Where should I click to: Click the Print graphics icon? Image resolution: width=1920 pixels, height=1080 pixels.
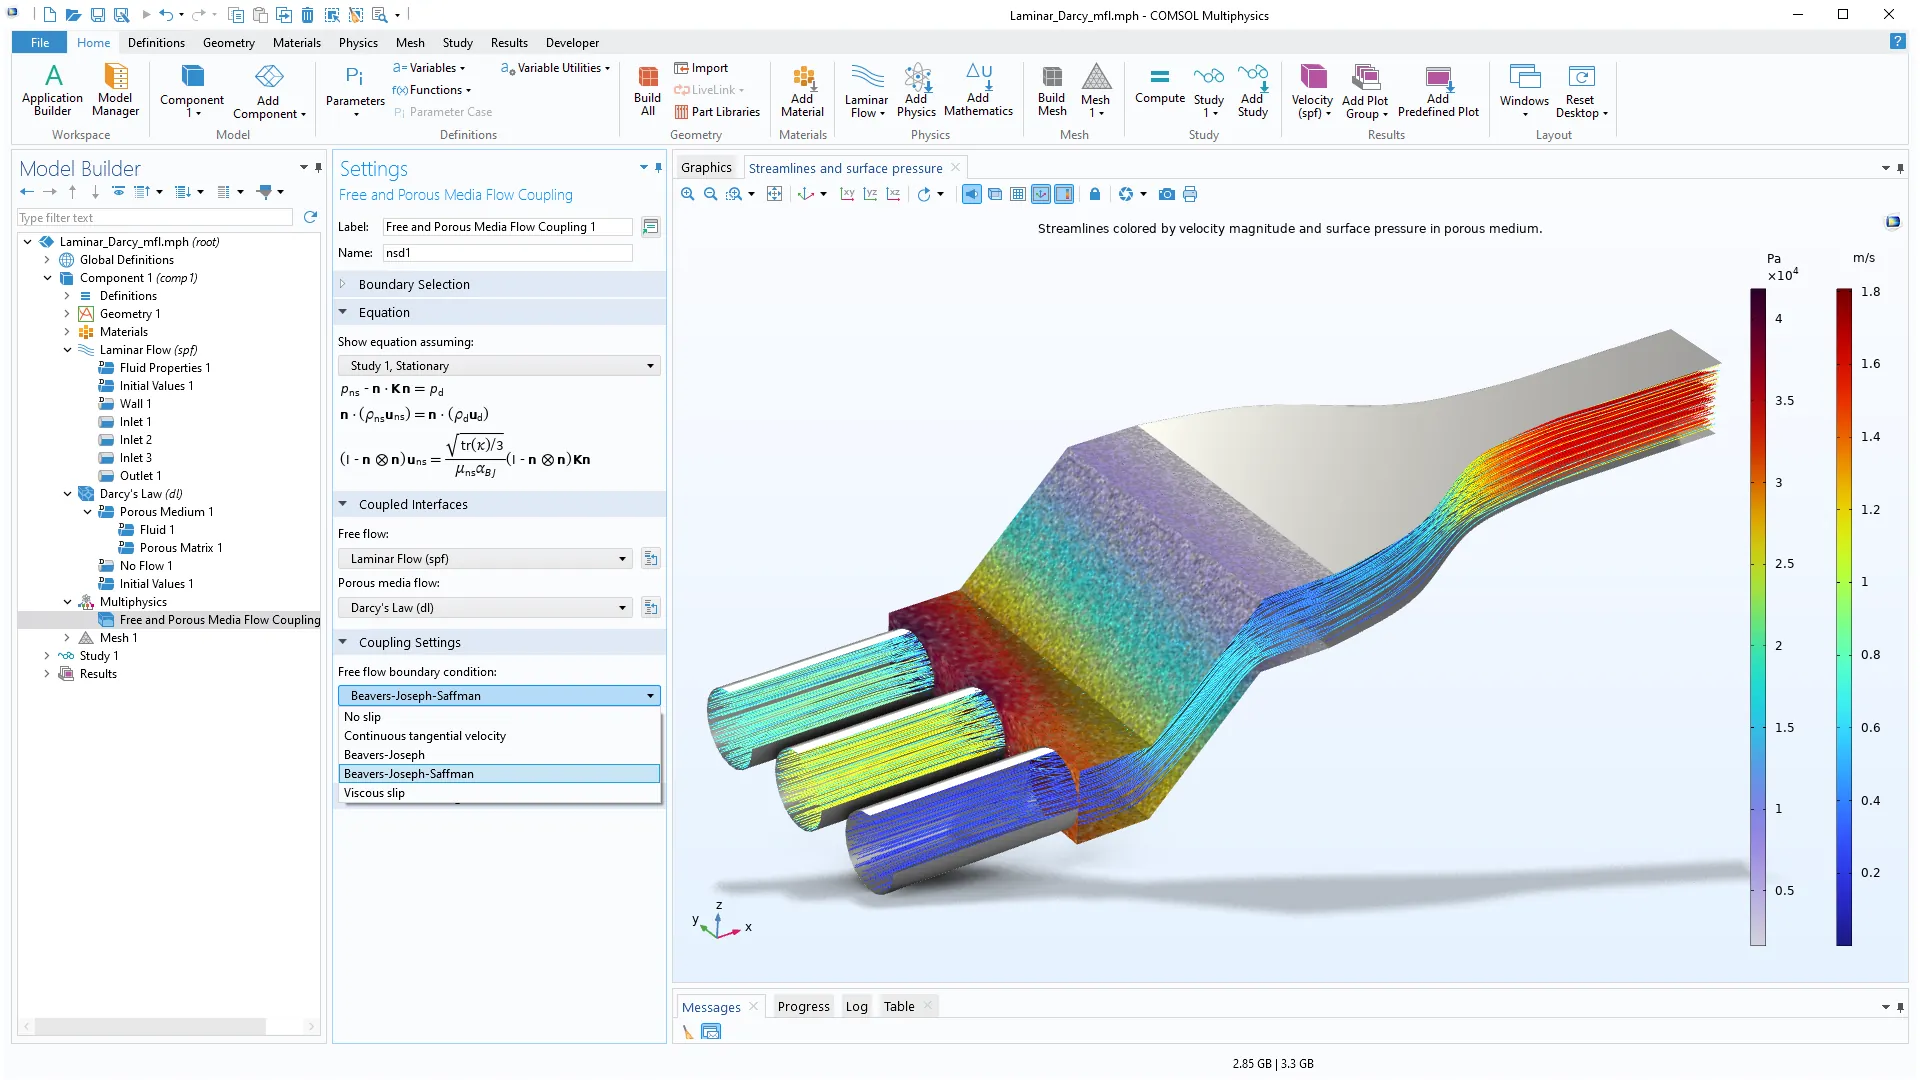click(x=1190, y=194)
